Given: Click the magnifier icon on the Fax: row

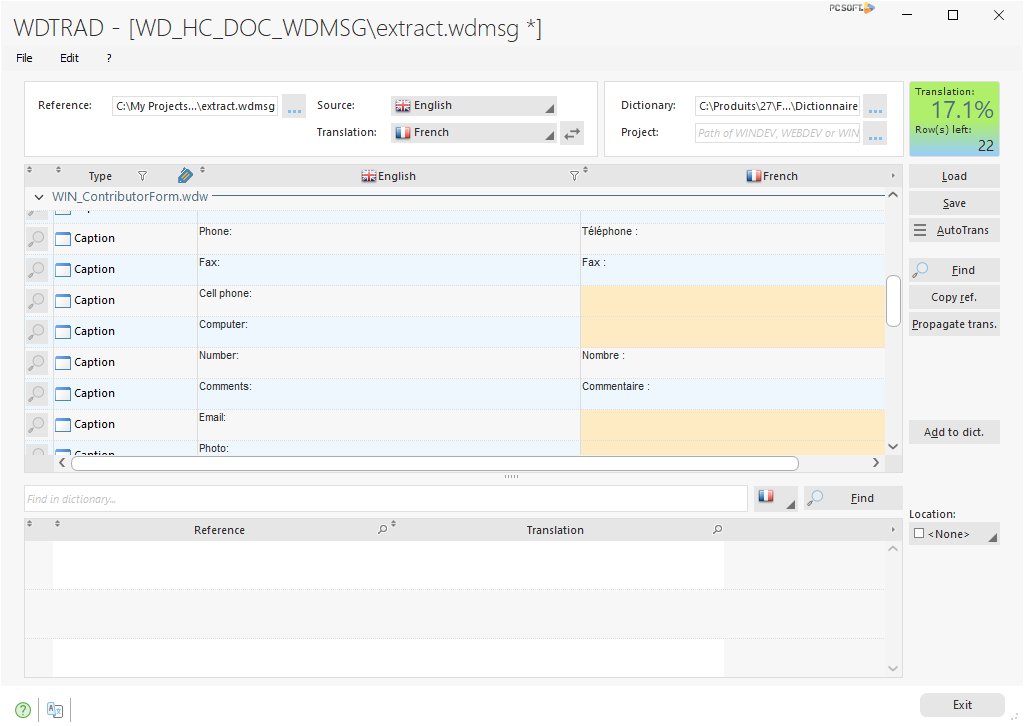Looking at the screenshot, I should click(37, 269).
